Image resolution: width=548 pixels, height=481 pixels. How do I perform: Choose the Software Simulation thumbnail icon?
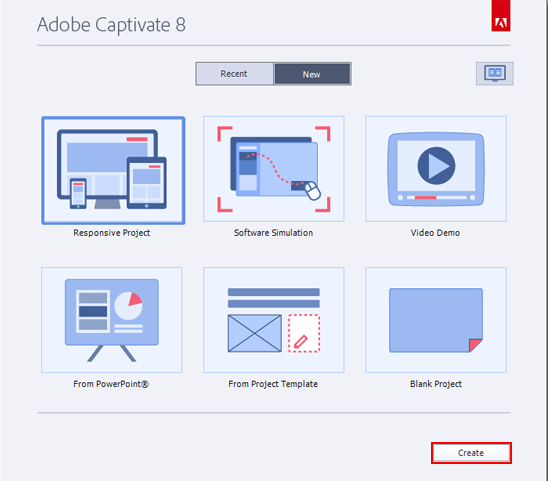coord(274,169)
